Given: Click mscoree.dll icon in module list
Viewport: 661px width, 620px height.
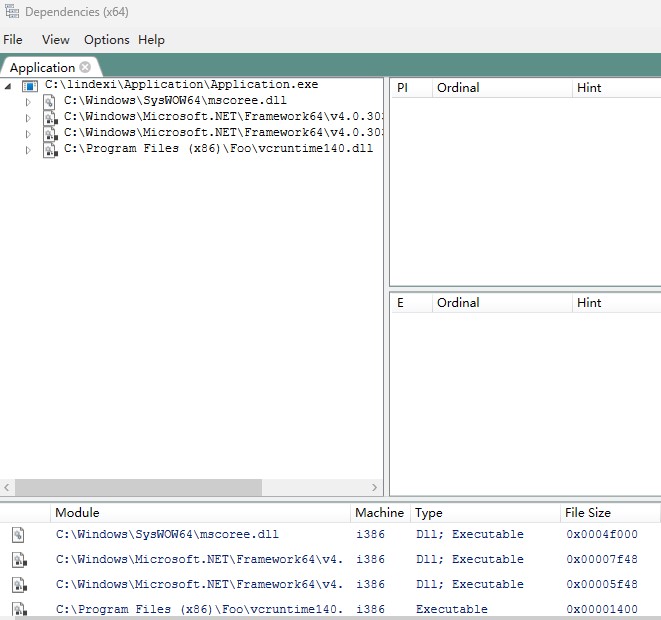Looking at the screenshot, I should point(18,535).
